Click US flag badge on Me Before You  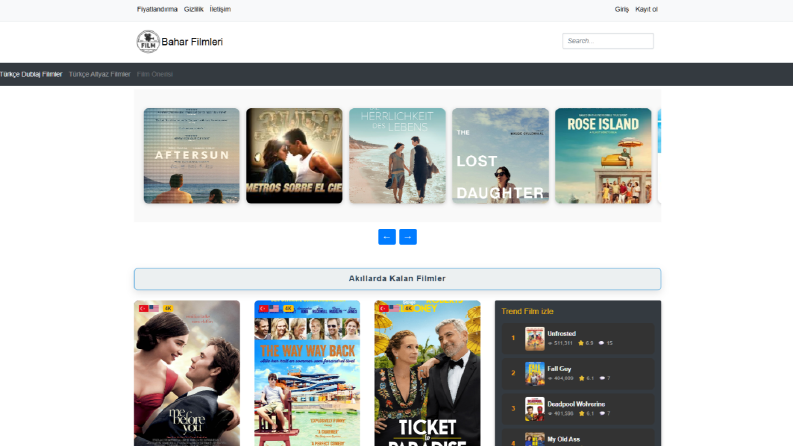pos(154,308)
